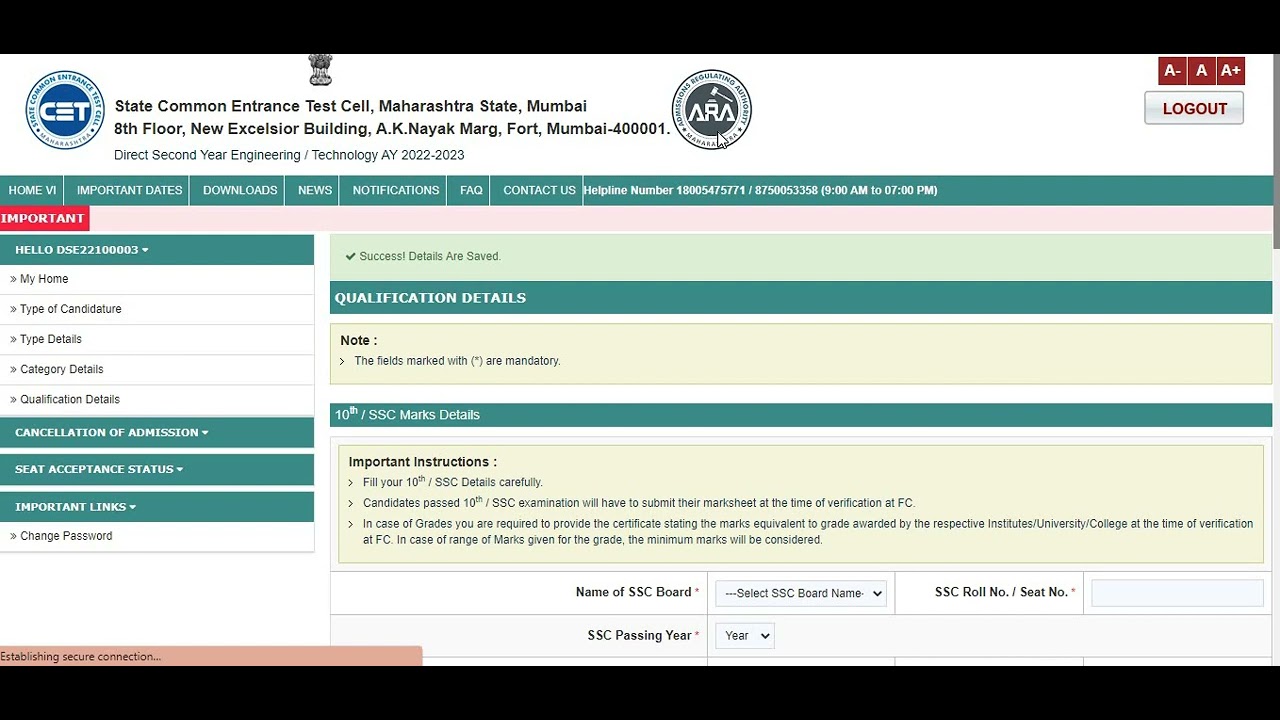Click 'Direct Second Year Engineering / Technology AY 2022-2023' text
Screen dimensions: 1280x720
point(289,155)
